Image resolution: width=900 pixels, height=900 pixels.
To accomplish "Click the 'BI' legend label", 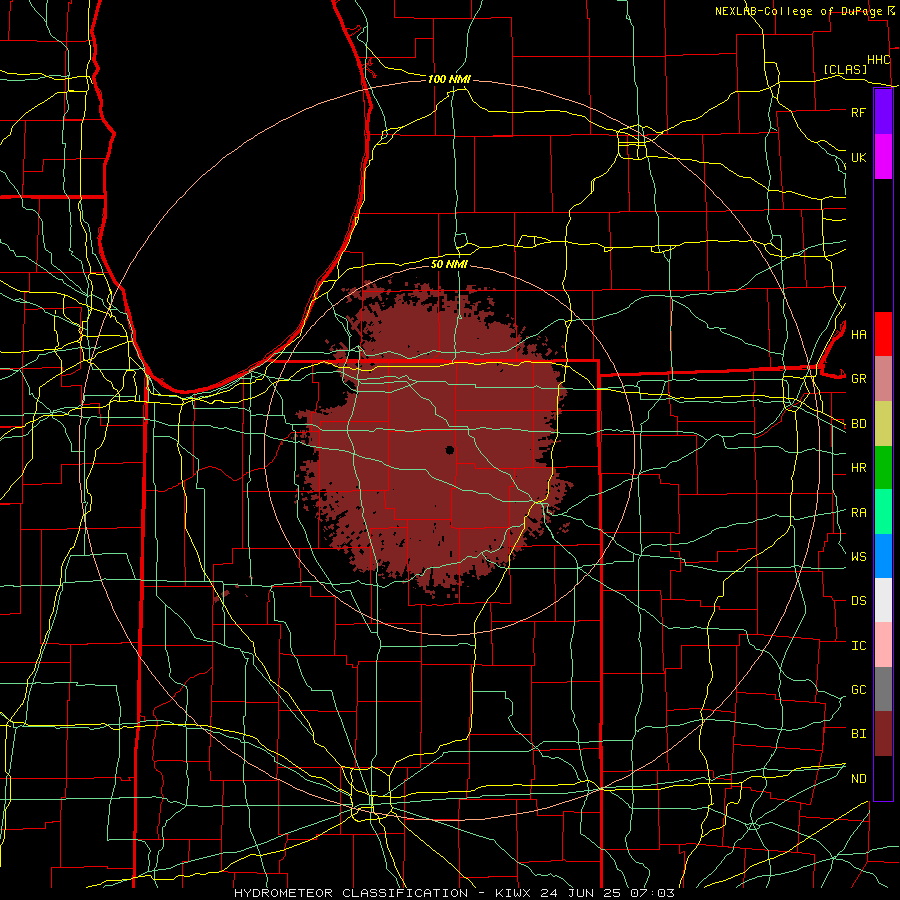I will [858, 734].
